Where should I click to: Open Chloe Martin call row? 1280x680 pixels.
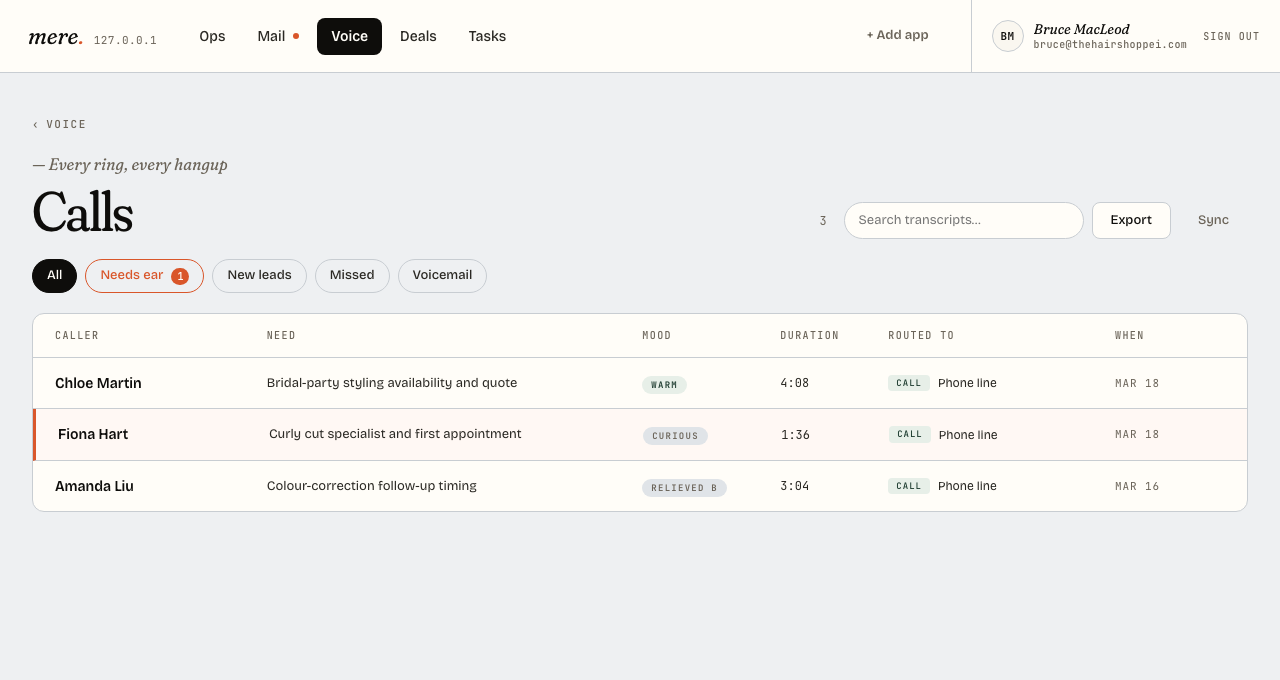(x=640, y=383)
